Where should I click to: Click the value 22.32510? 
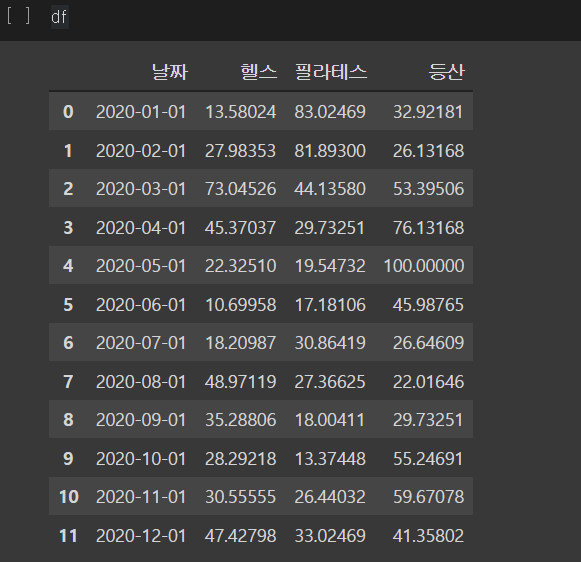pyautogui.click(x=240, y=266)
